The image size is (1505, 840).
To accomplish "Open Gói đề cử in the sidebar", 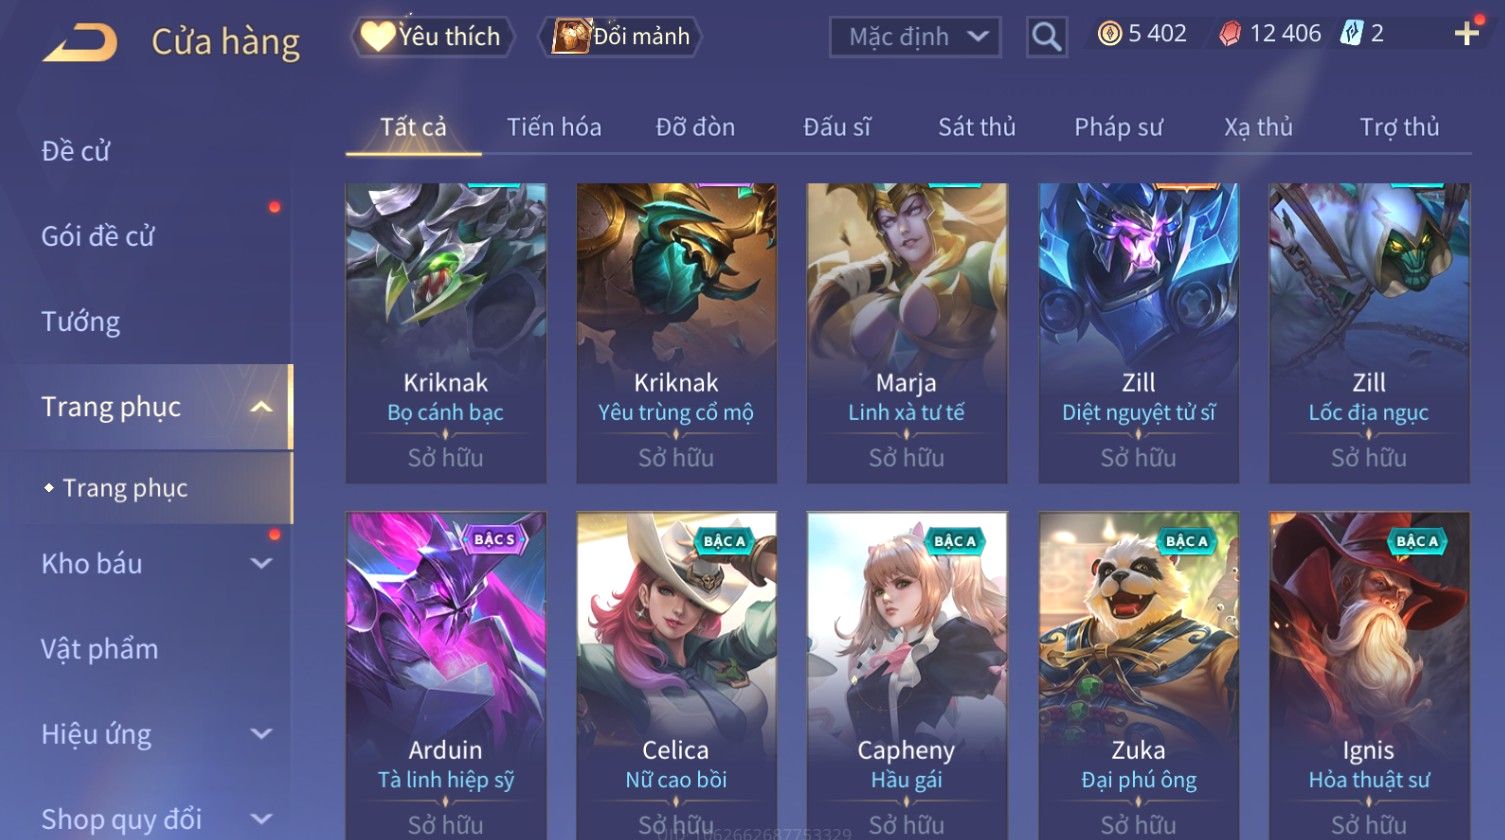I will point(98,237).
